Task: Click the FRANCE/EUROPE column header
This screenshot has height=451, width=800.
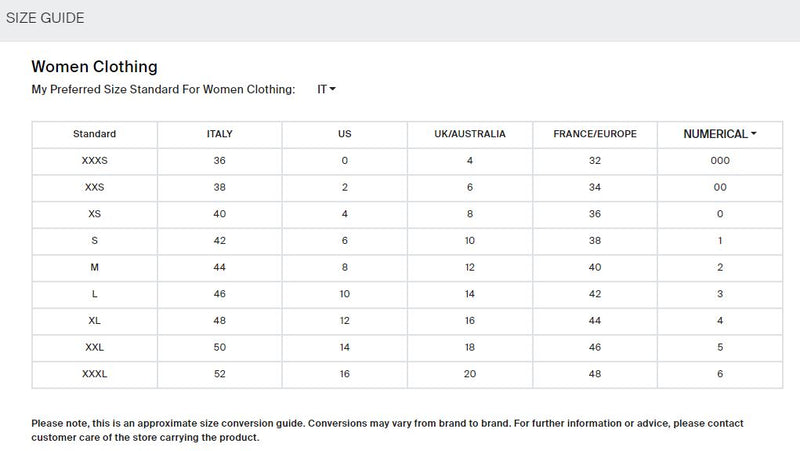Action: (x=595, y=134)
